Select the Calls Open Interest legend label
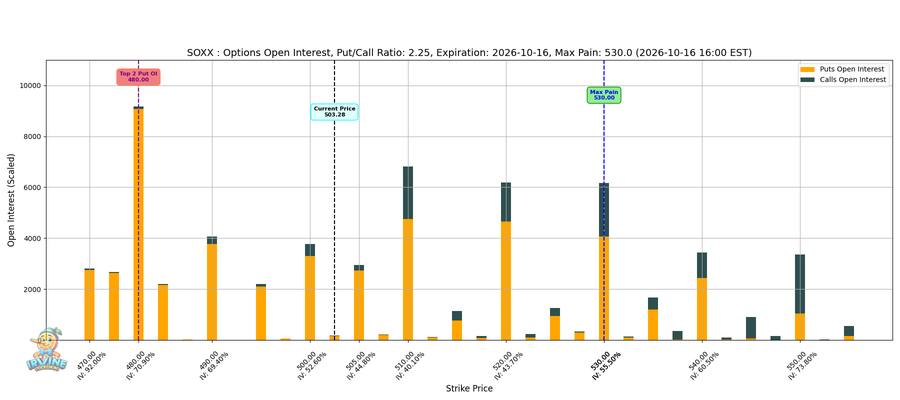The height and width of the screenshot is (400, 900). [852, 80]
